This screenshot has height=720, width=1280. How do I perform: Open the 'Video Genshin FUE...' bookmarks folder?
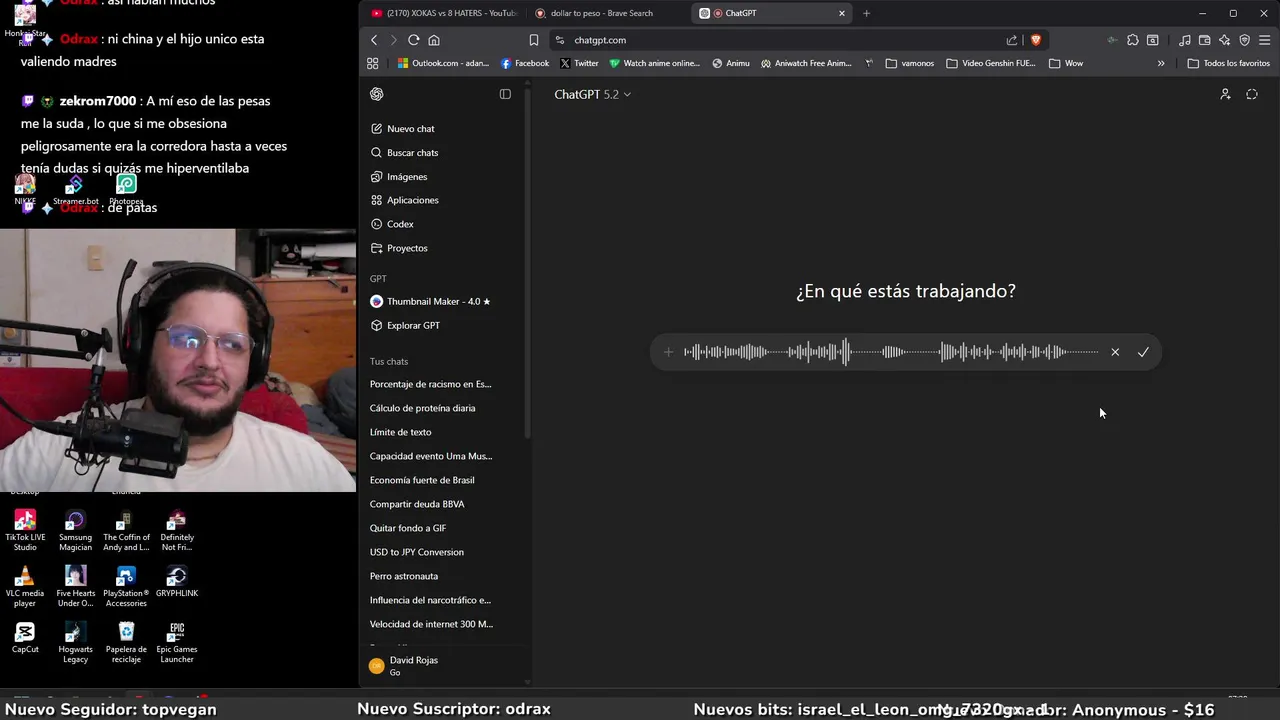(990, 63)
